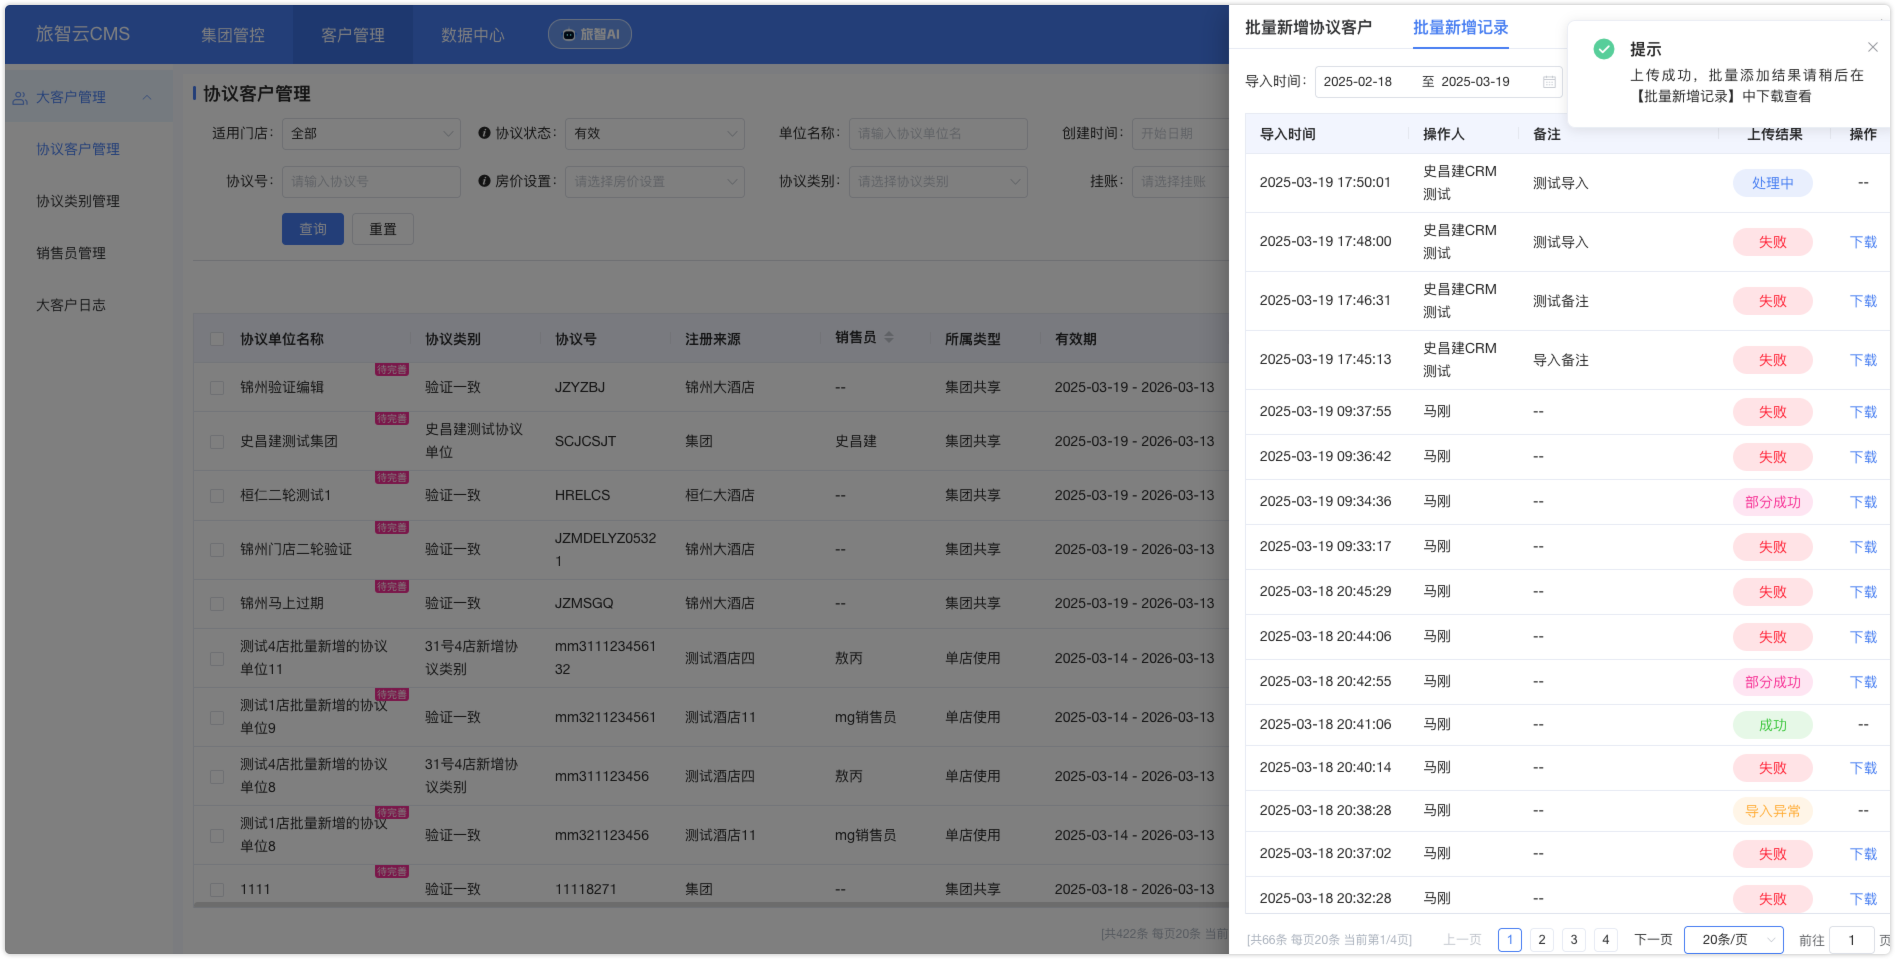Go to 大客户日志 in sidebar
This screenshot has width=1895, height=959.
pos(71,305)
